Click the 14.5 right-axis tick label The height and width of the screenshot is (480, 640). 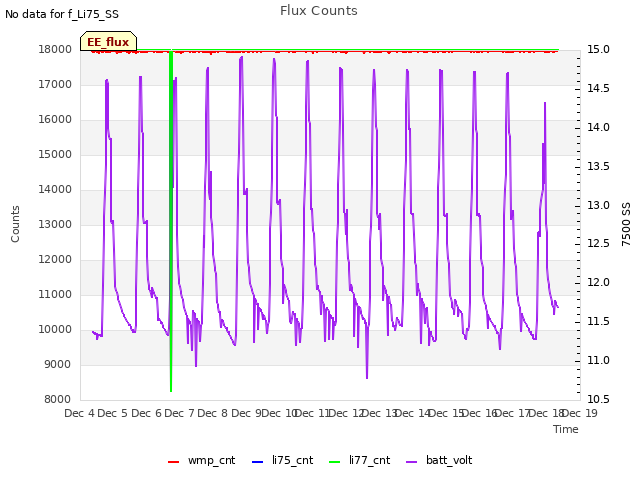tap(598, 88)
